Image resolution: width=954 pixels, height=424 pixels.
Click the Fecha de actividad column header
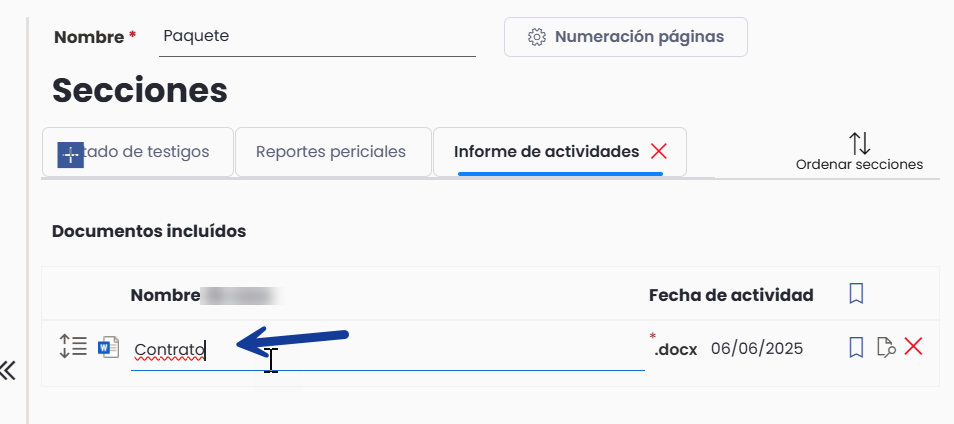click(x=731, y=295)
